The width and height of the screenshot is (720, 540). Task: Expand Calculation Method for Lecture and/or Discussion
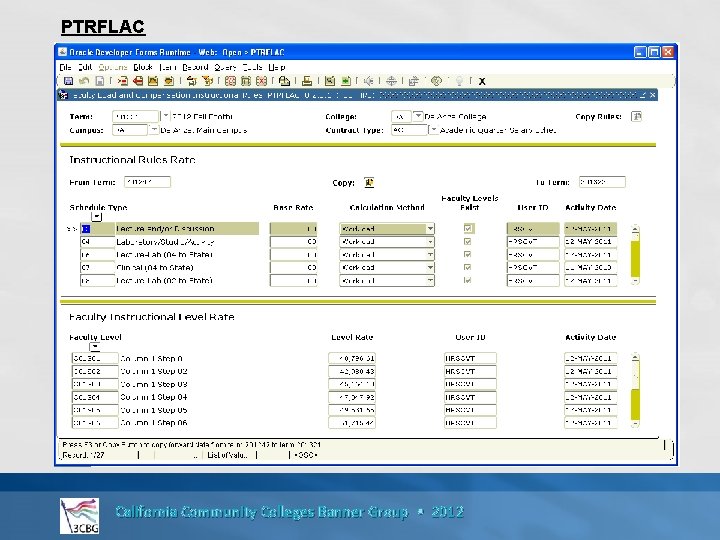point(430,229)
